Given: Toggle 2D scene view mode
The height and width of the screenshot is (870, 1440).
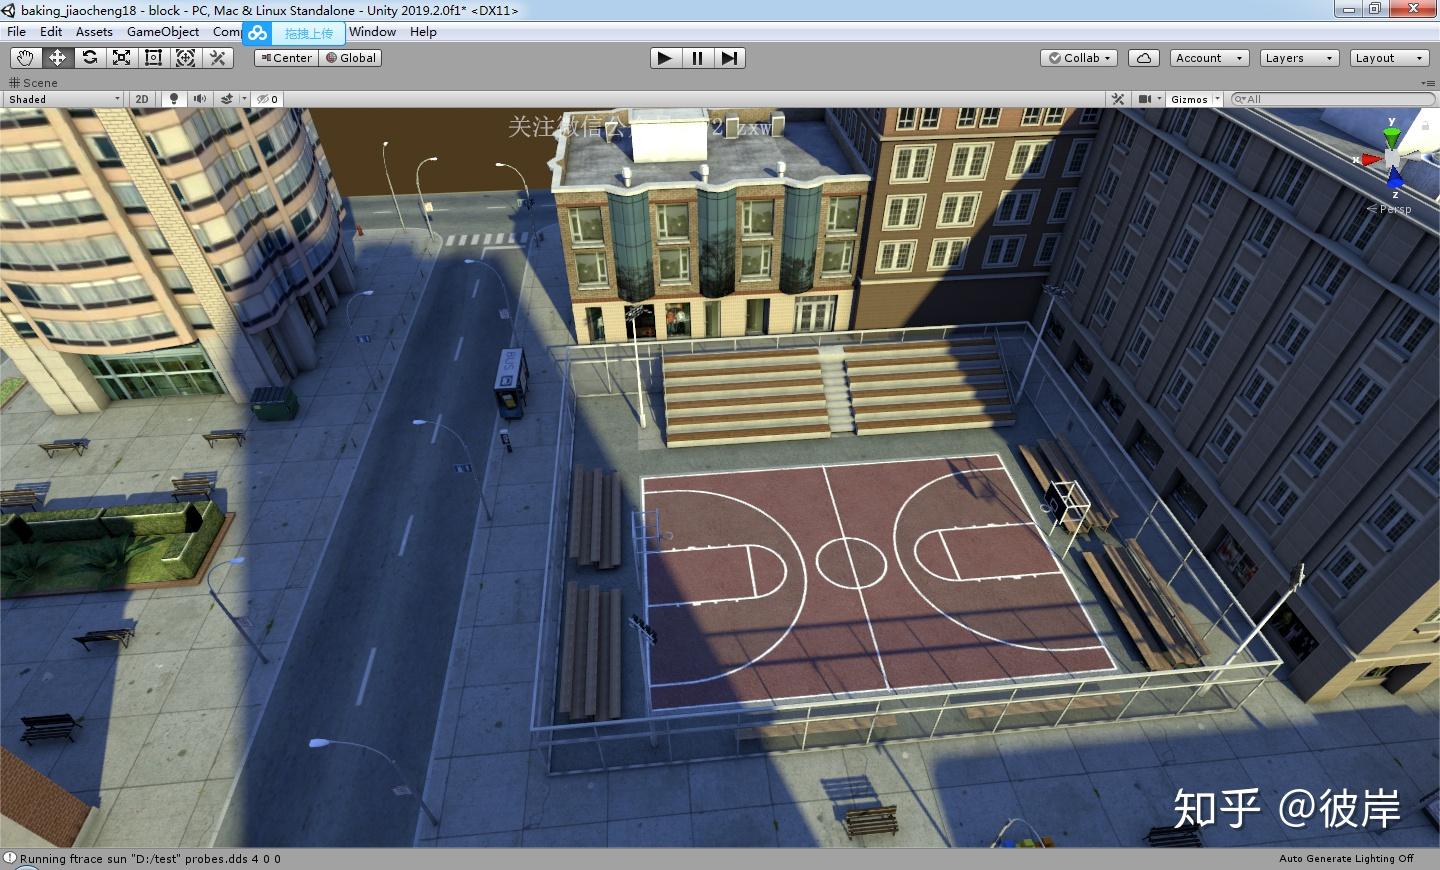Looking at the screenshot, I should [x=142, y=99].
